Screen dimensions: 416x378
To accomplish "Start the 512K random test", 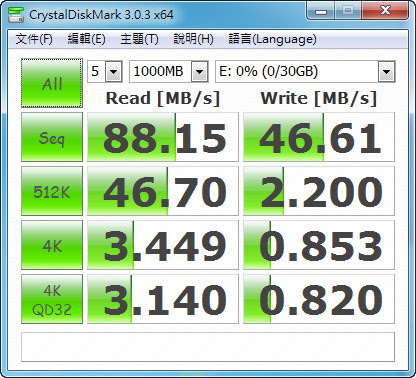I will pyautogui.click(x=52, y=191).
